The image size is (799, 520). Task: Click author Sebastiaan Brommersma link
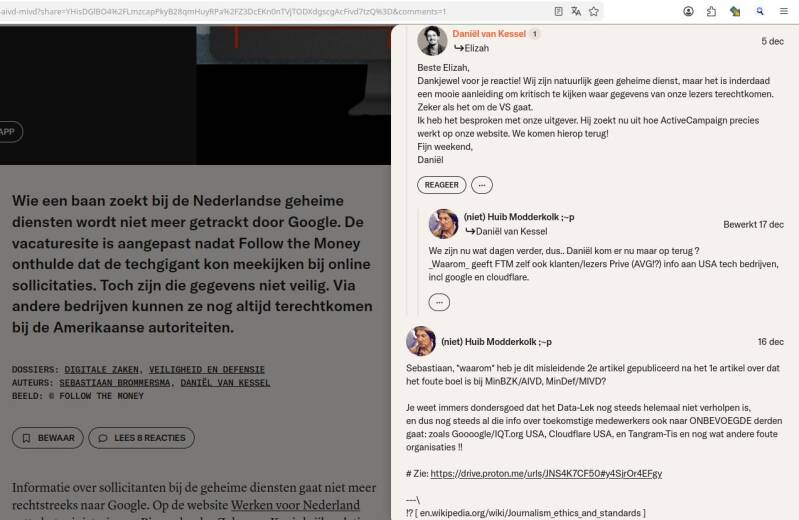pyautogui.click(x=115, y=382)
